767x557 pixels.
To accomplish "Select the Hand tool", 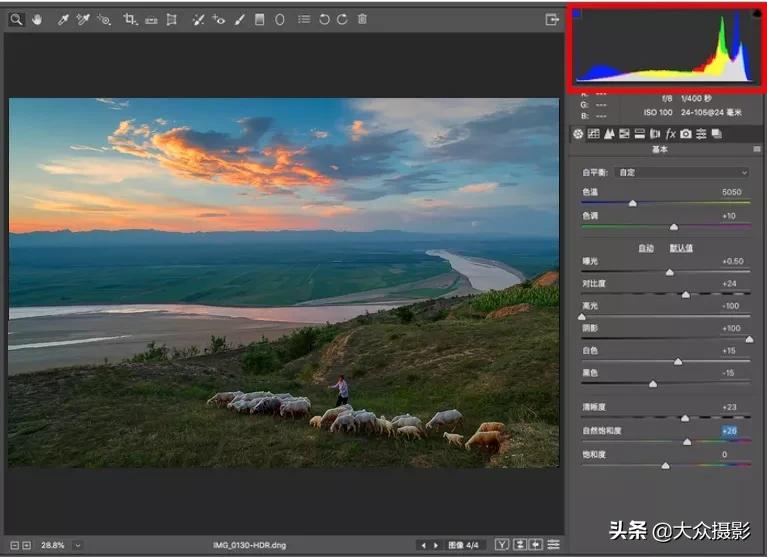I will pos(37,19).
